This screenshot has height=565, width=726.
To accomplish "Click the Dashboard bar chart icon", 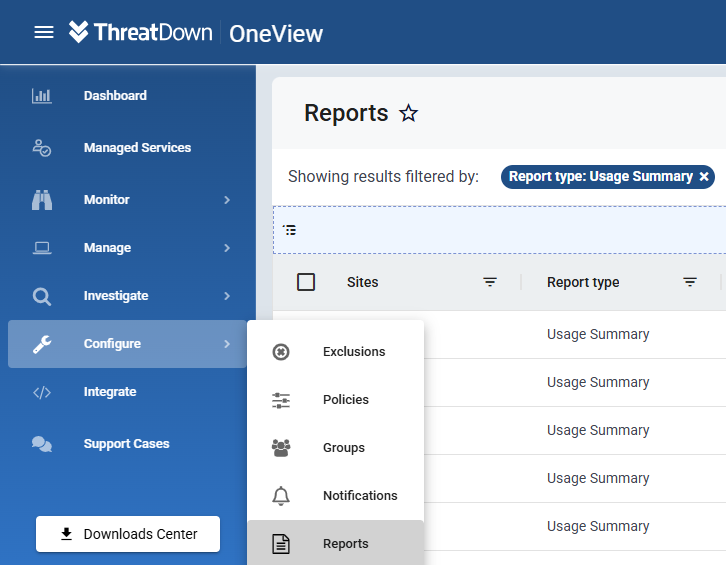I will tap(42, 96).
